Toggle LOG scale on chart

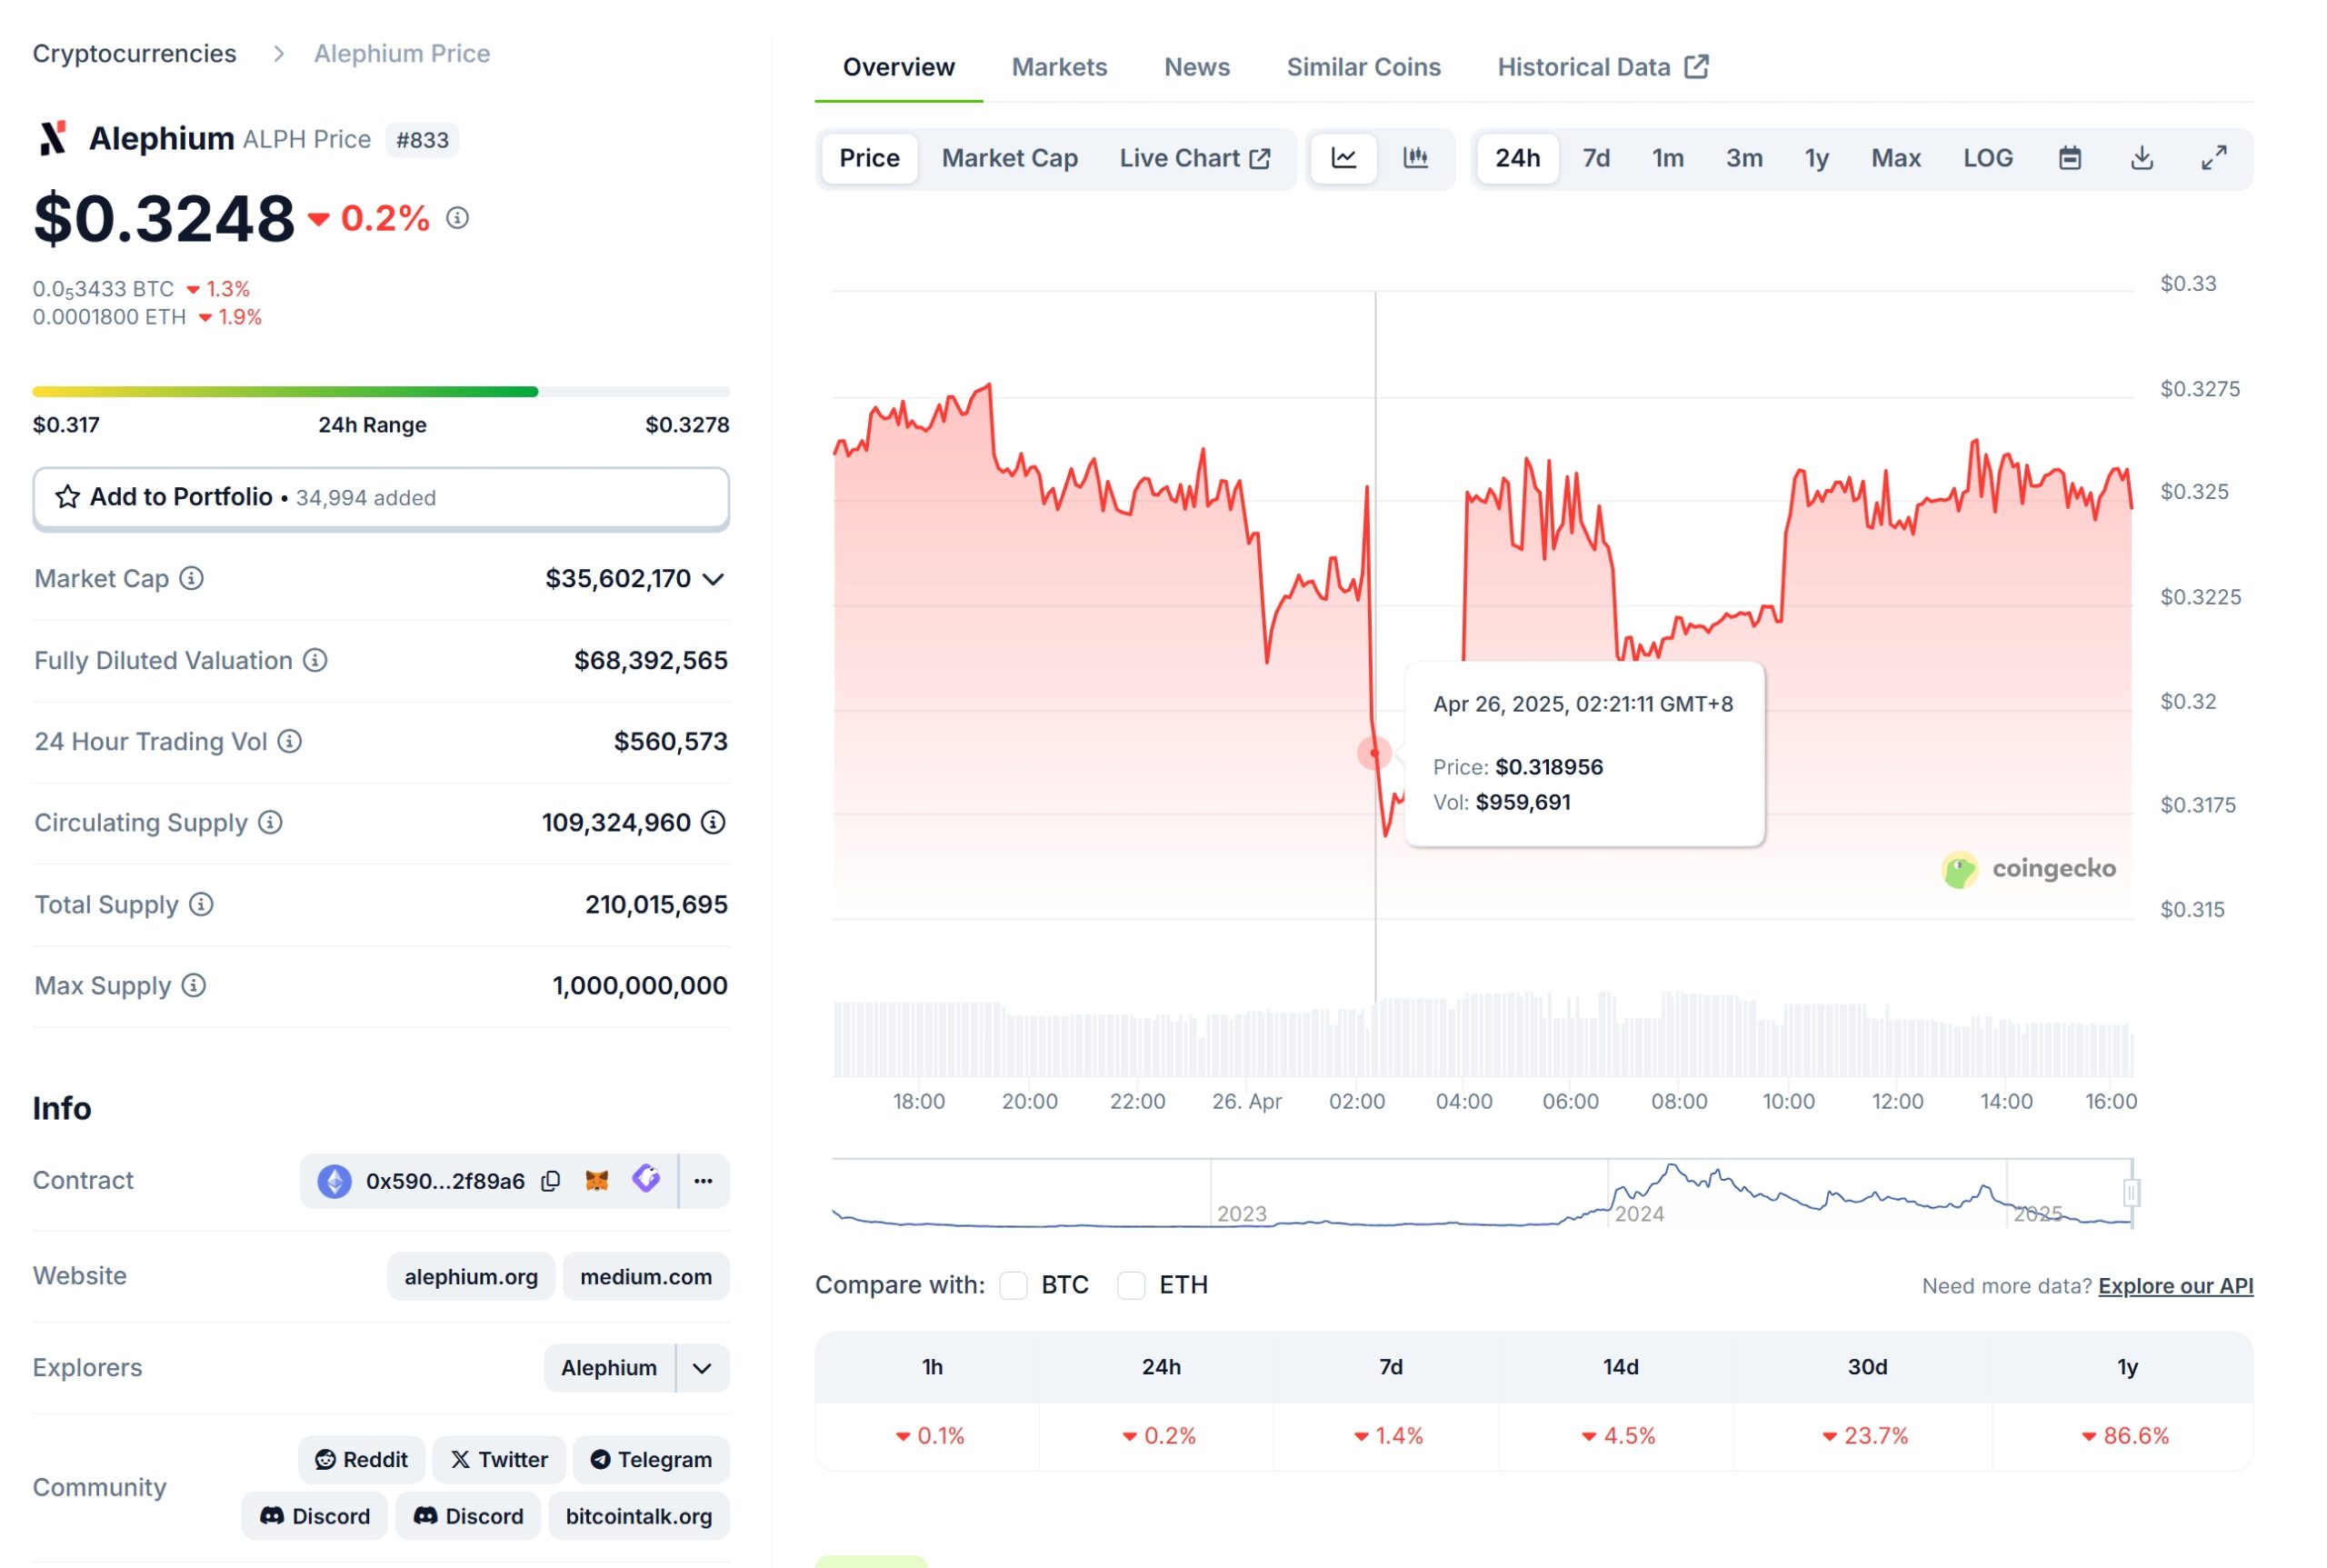coord(1987,158)
